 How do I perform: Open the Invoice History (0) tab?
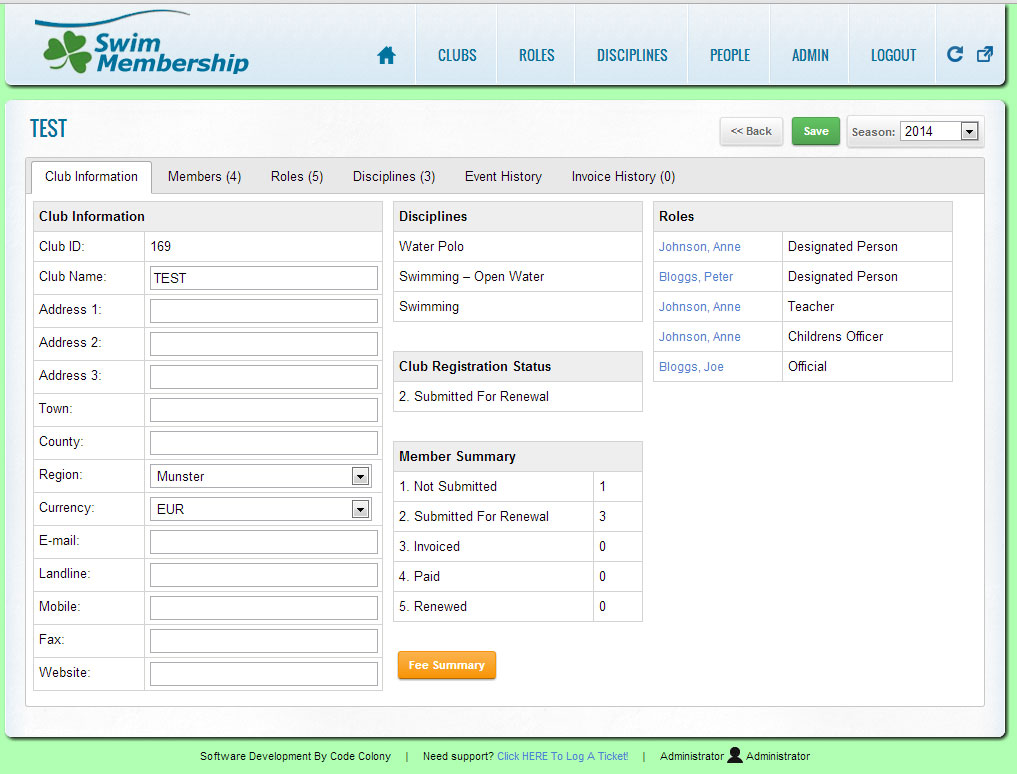(623, 177)
